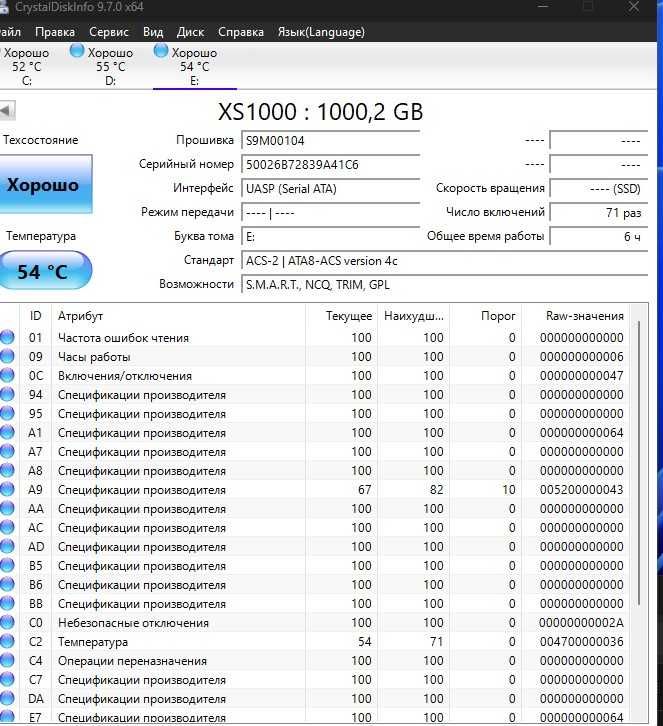Click the status circle for attribute B5

click(x=7, y=565)
